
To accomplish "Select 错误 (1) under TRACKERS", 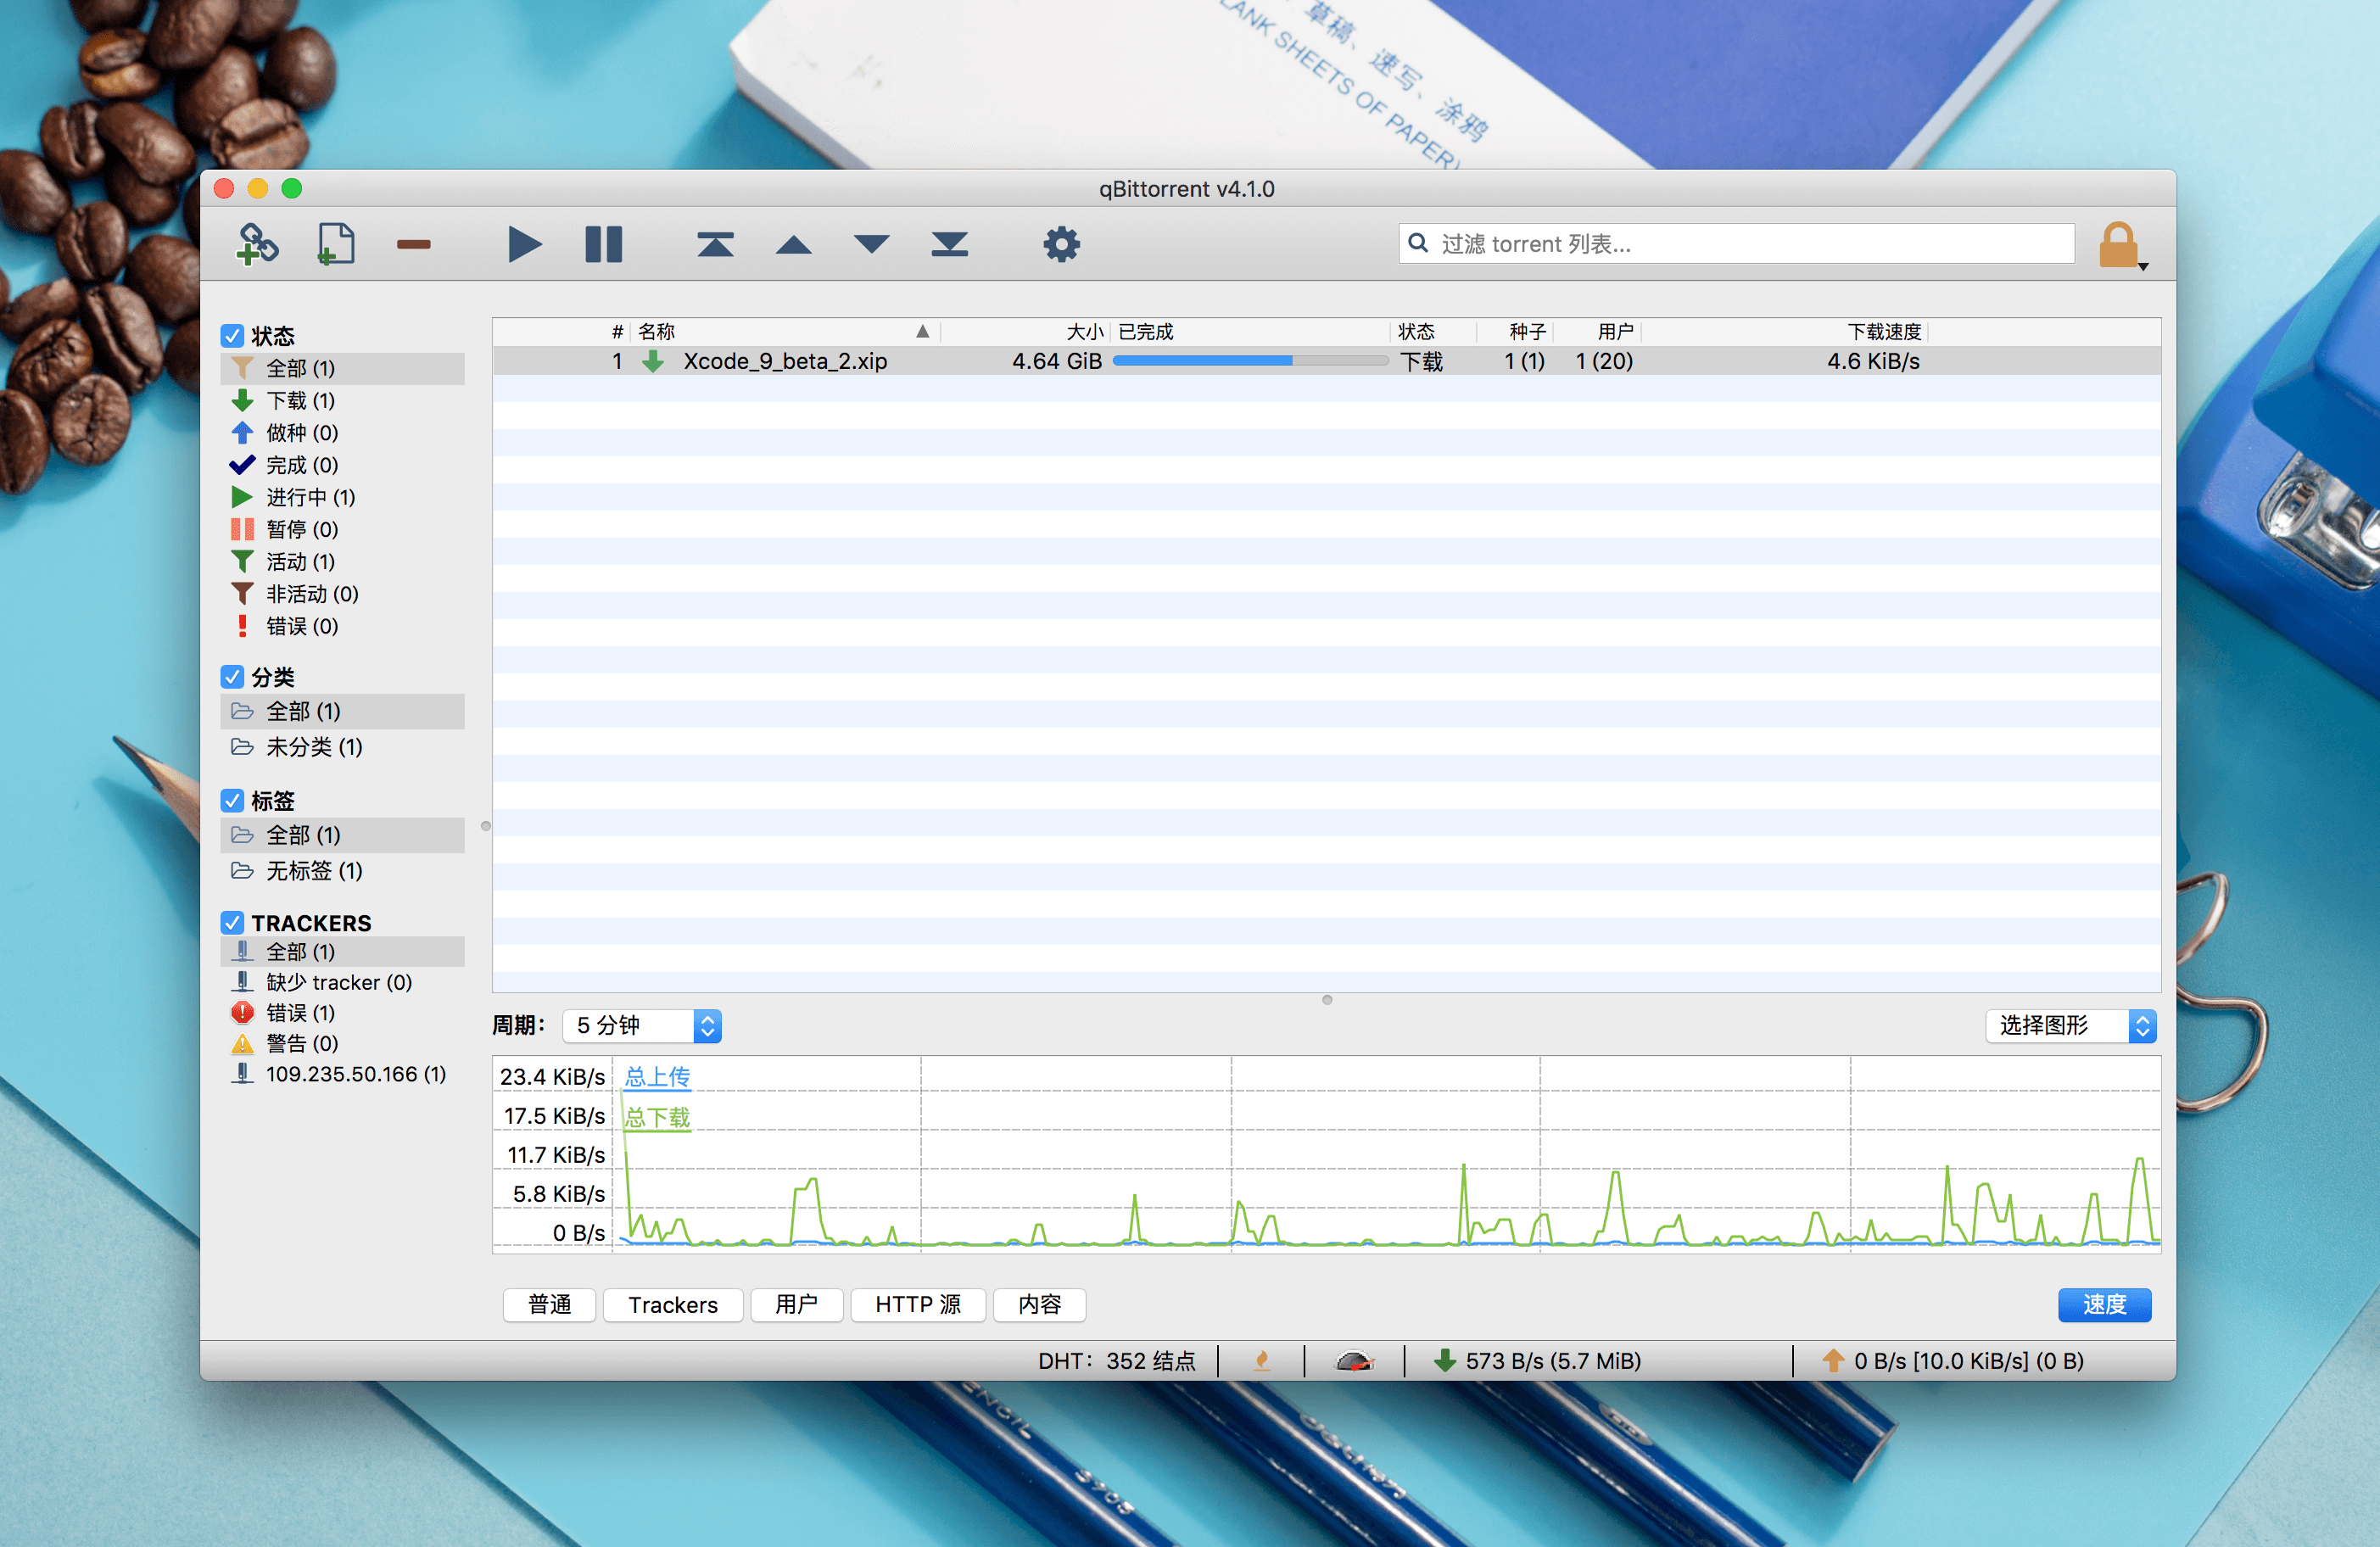I will 342,1012.
